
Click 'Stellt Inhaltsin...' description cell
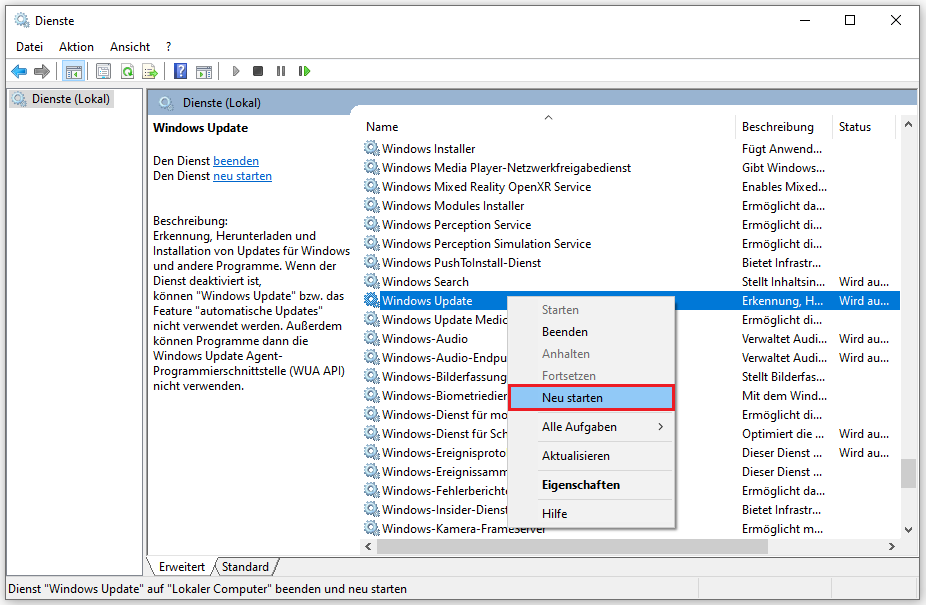tap(783, 282)
